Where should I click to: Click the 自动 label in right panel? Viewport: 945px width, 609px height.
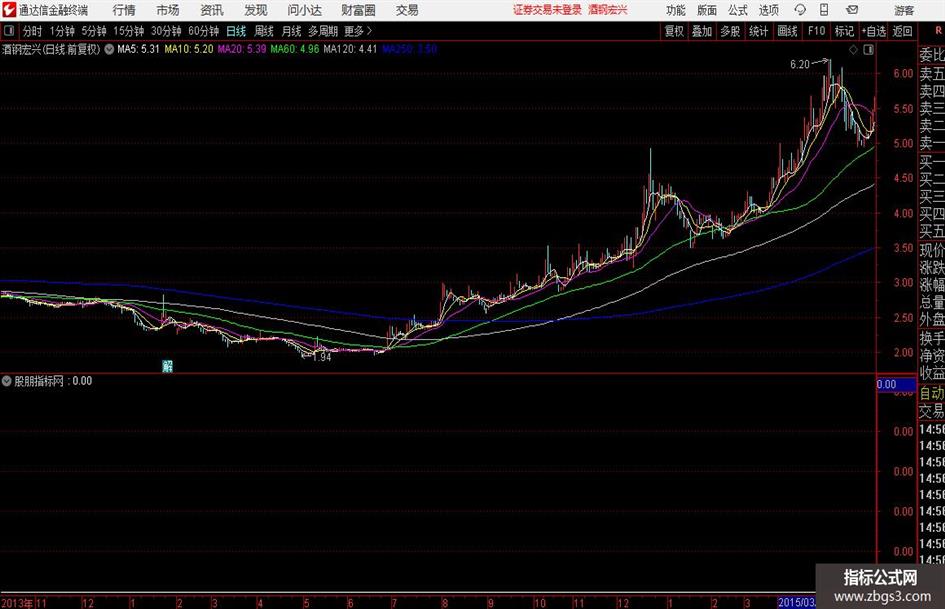click(x=931, y=393)
